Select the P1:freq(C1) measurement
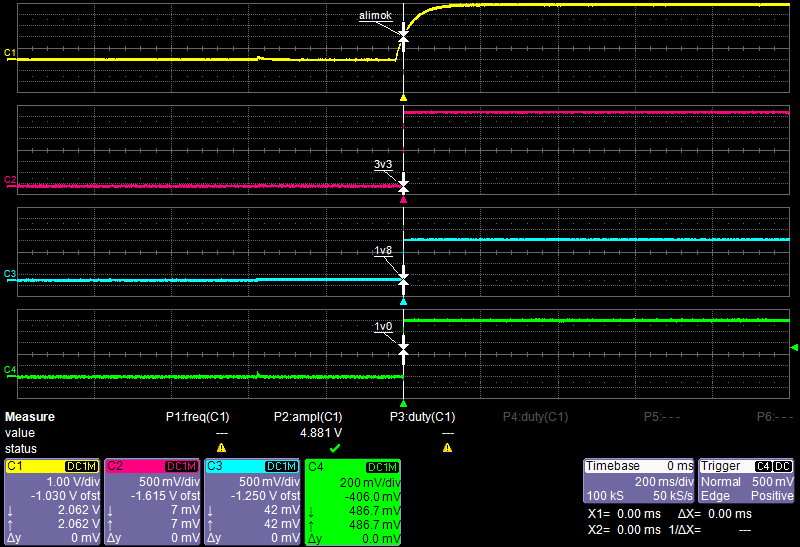 coord(197,417)
